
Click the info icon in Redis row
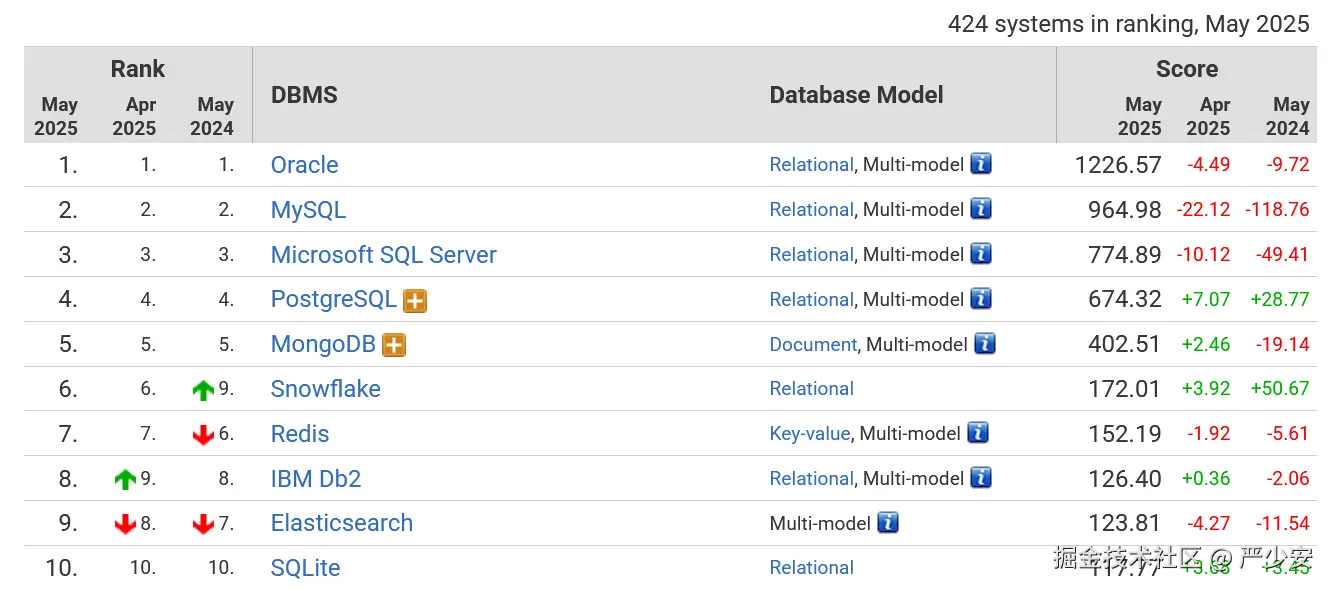coord(977,433)
